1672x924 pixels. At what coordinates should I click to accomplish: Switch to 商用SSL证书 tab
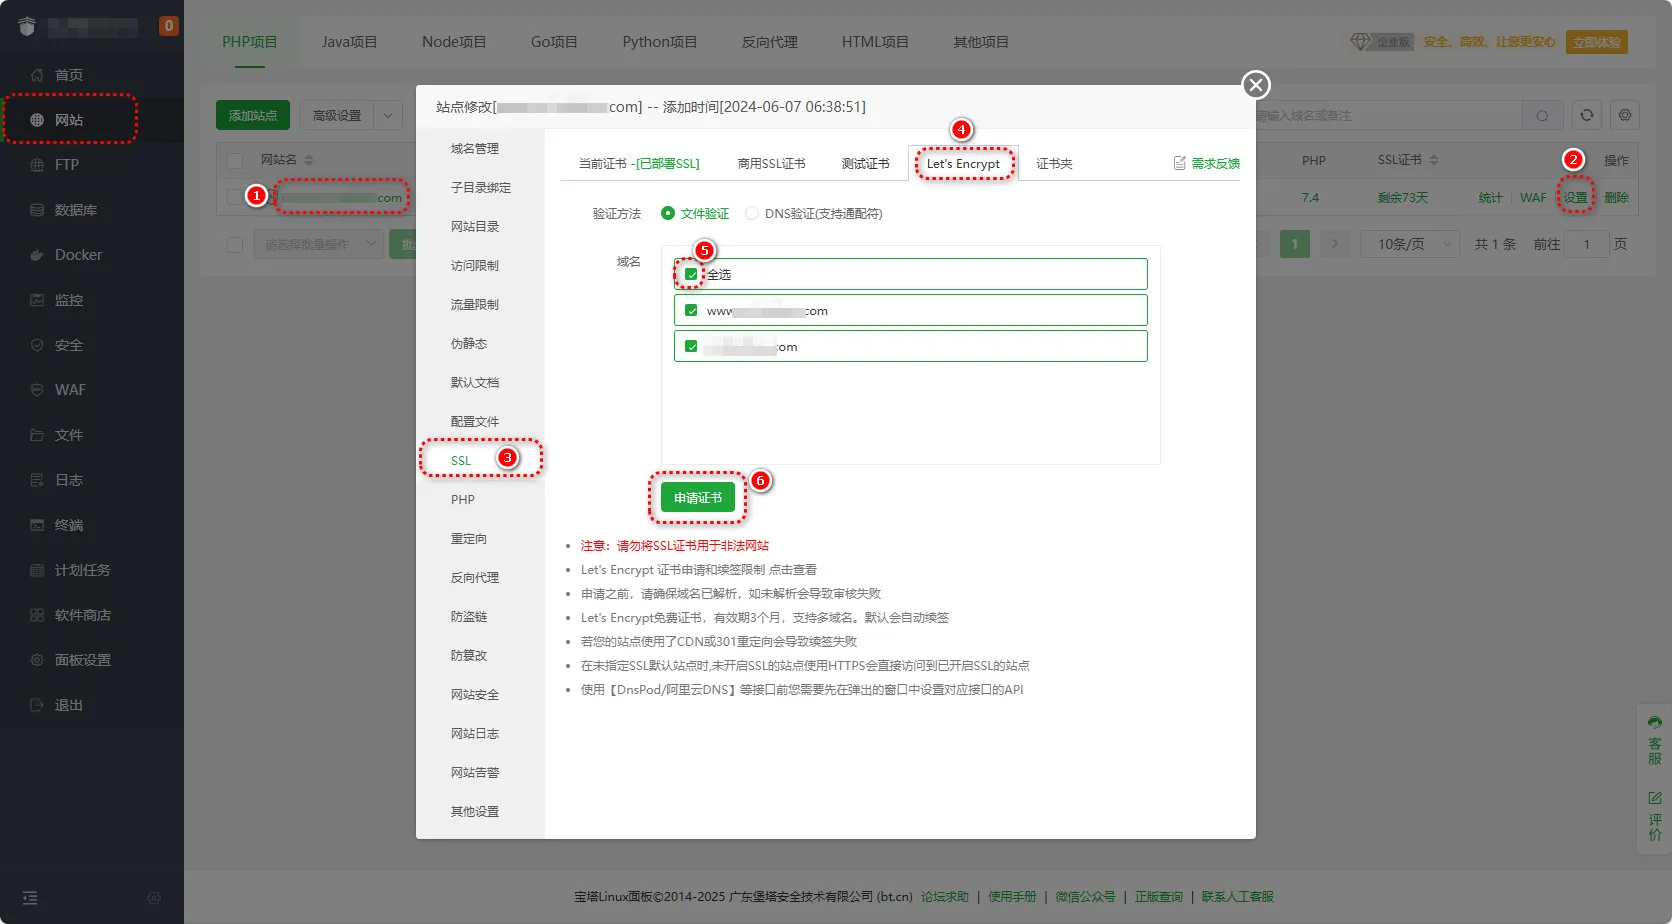click(x=771, y=163)
